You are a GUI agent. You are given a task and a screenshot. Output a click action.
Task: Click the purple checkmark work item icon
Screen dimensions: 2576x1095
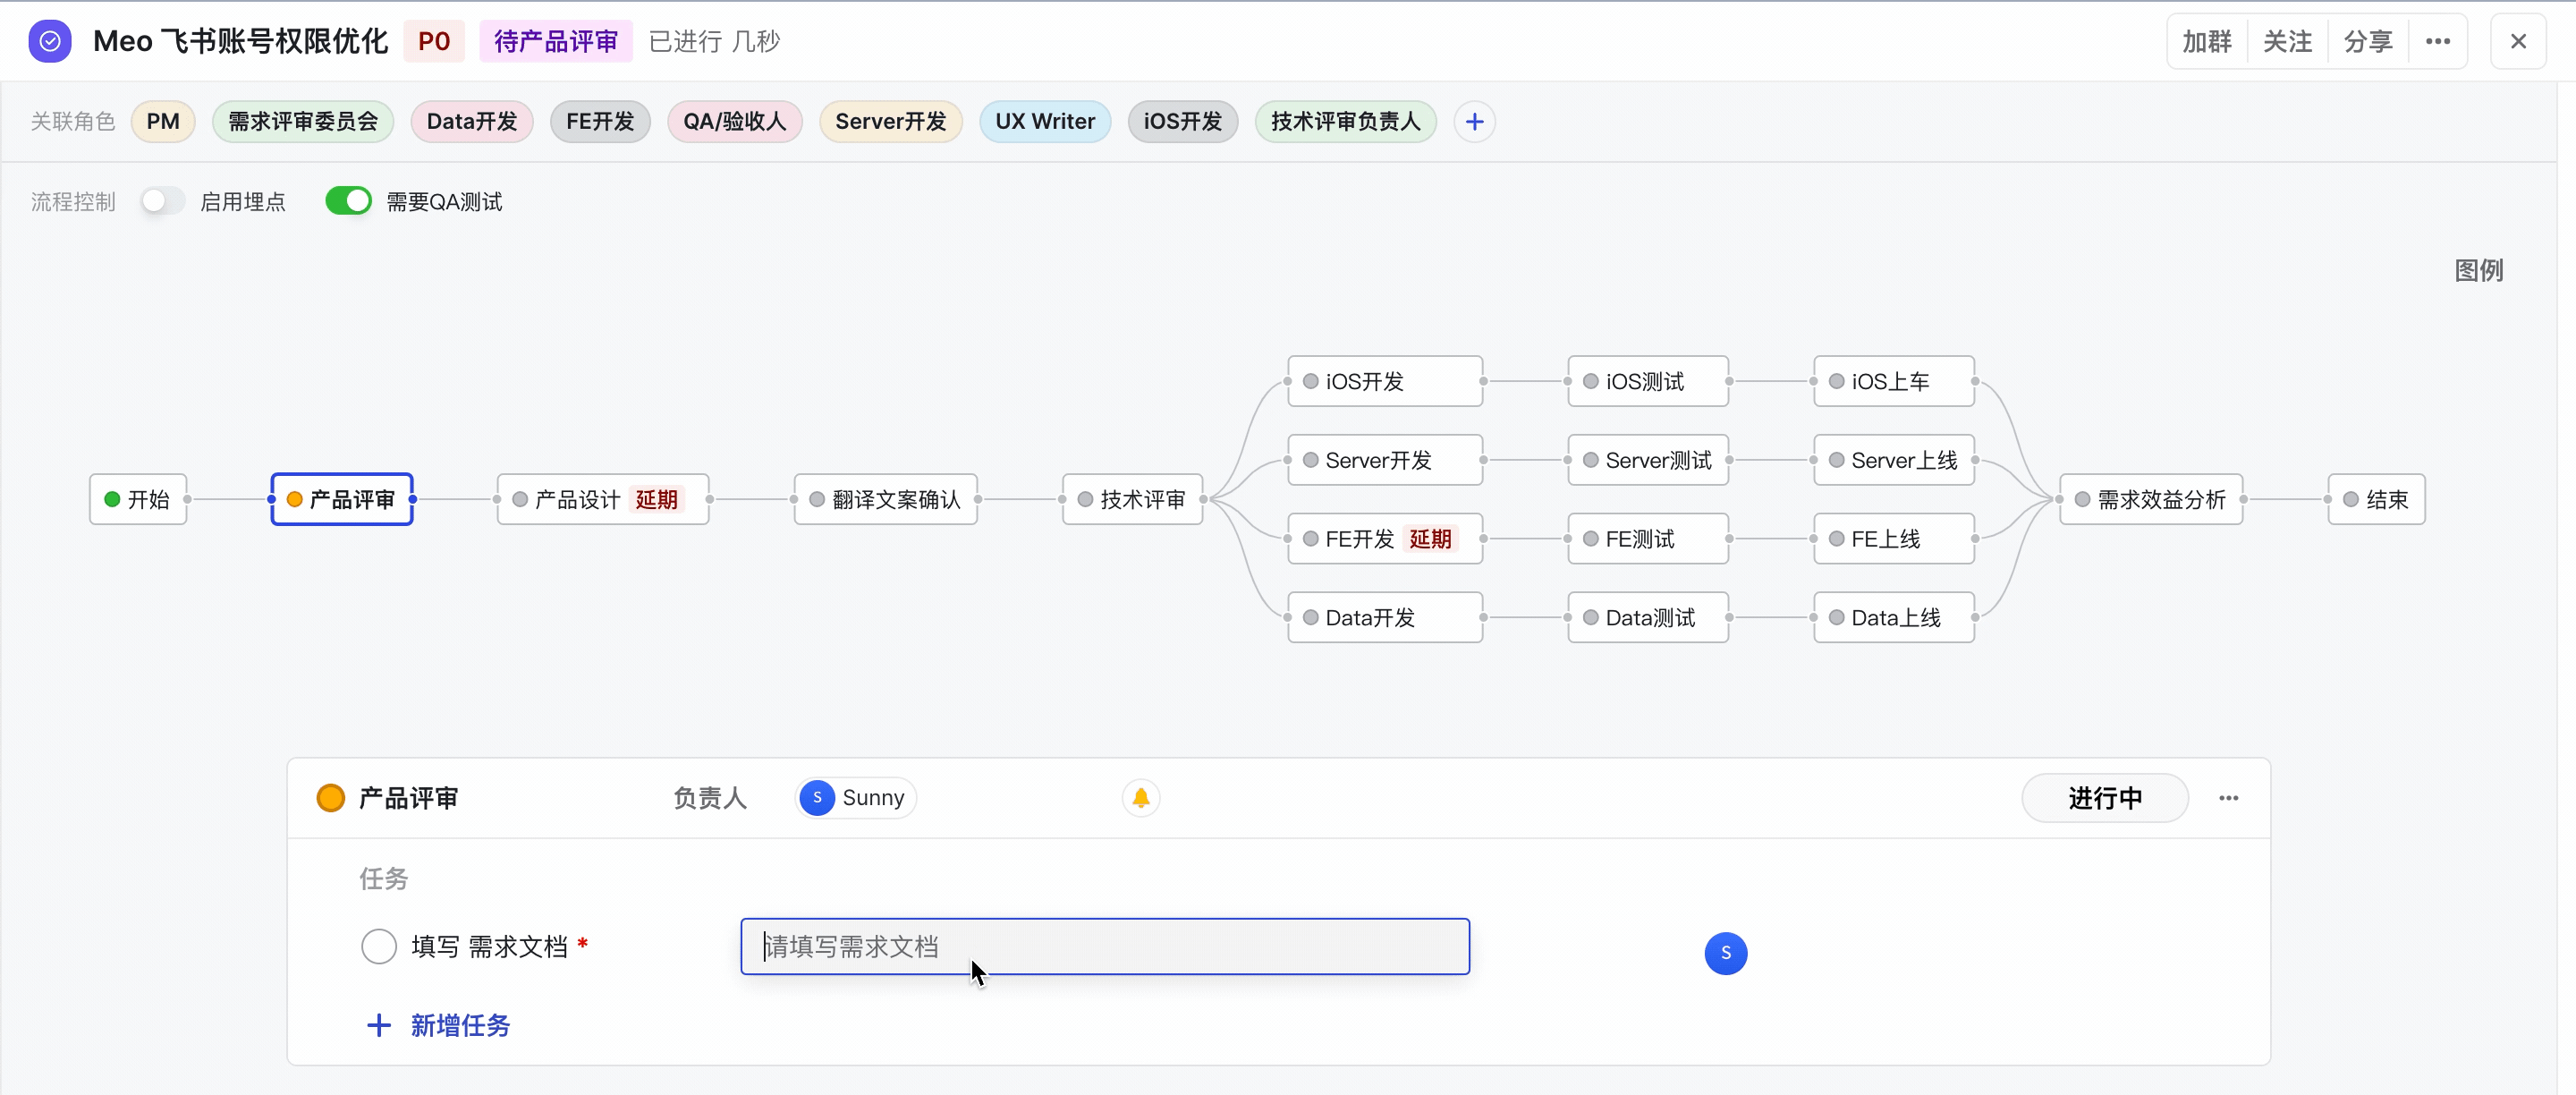point(49,41)
